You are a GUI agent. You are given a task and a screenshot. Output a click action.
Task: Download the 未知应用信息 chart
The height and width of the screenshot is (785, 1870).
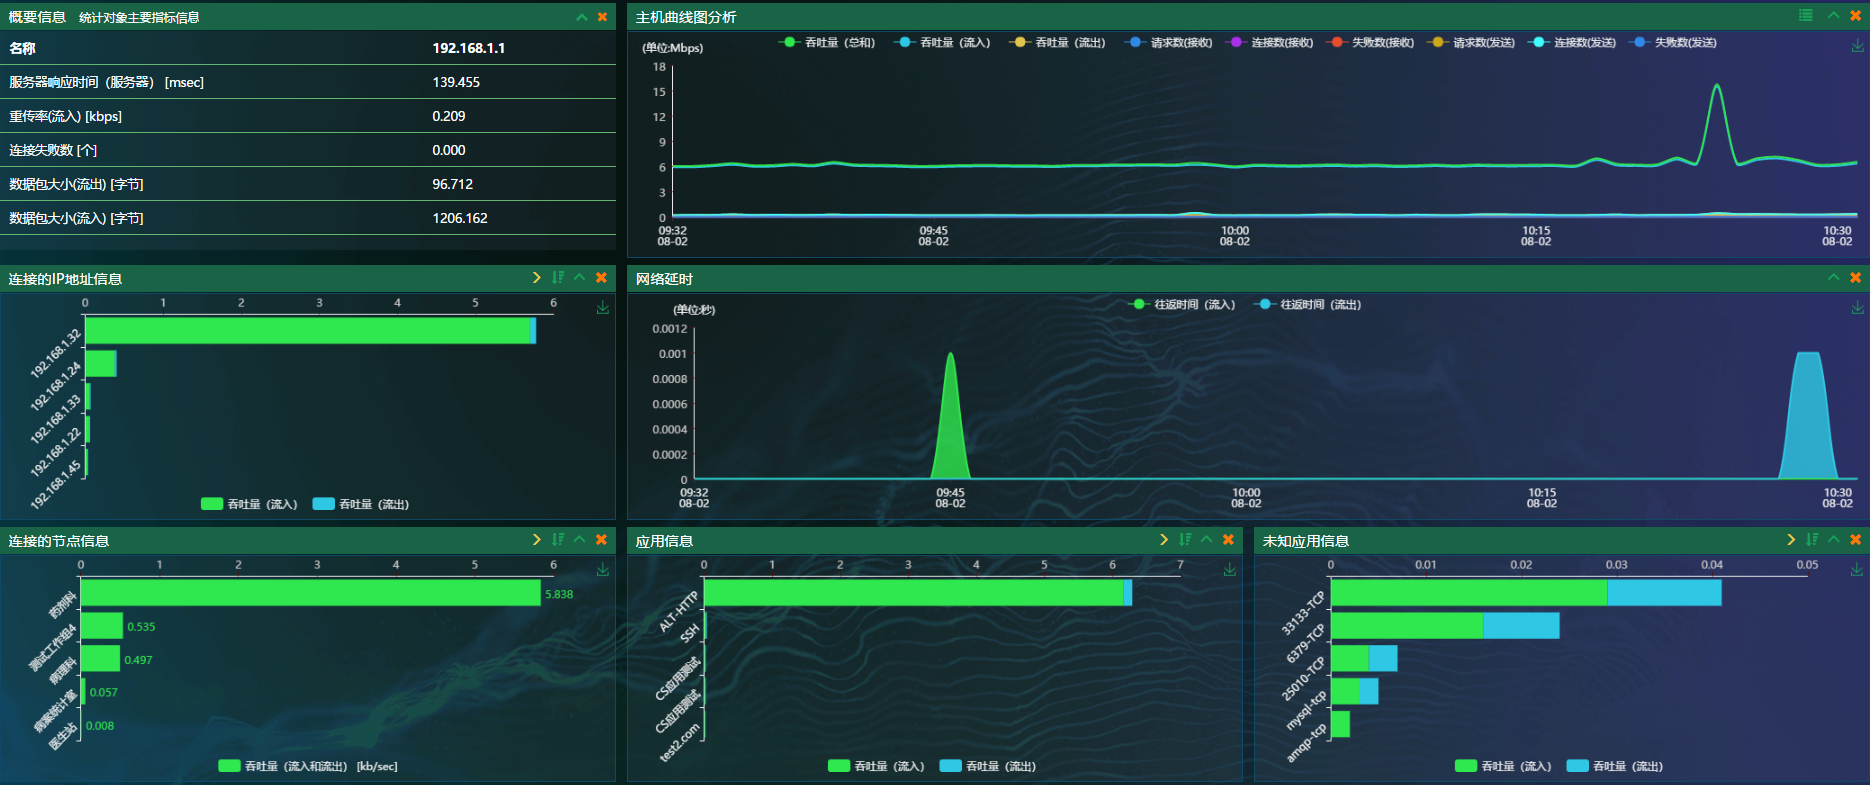1857,570
